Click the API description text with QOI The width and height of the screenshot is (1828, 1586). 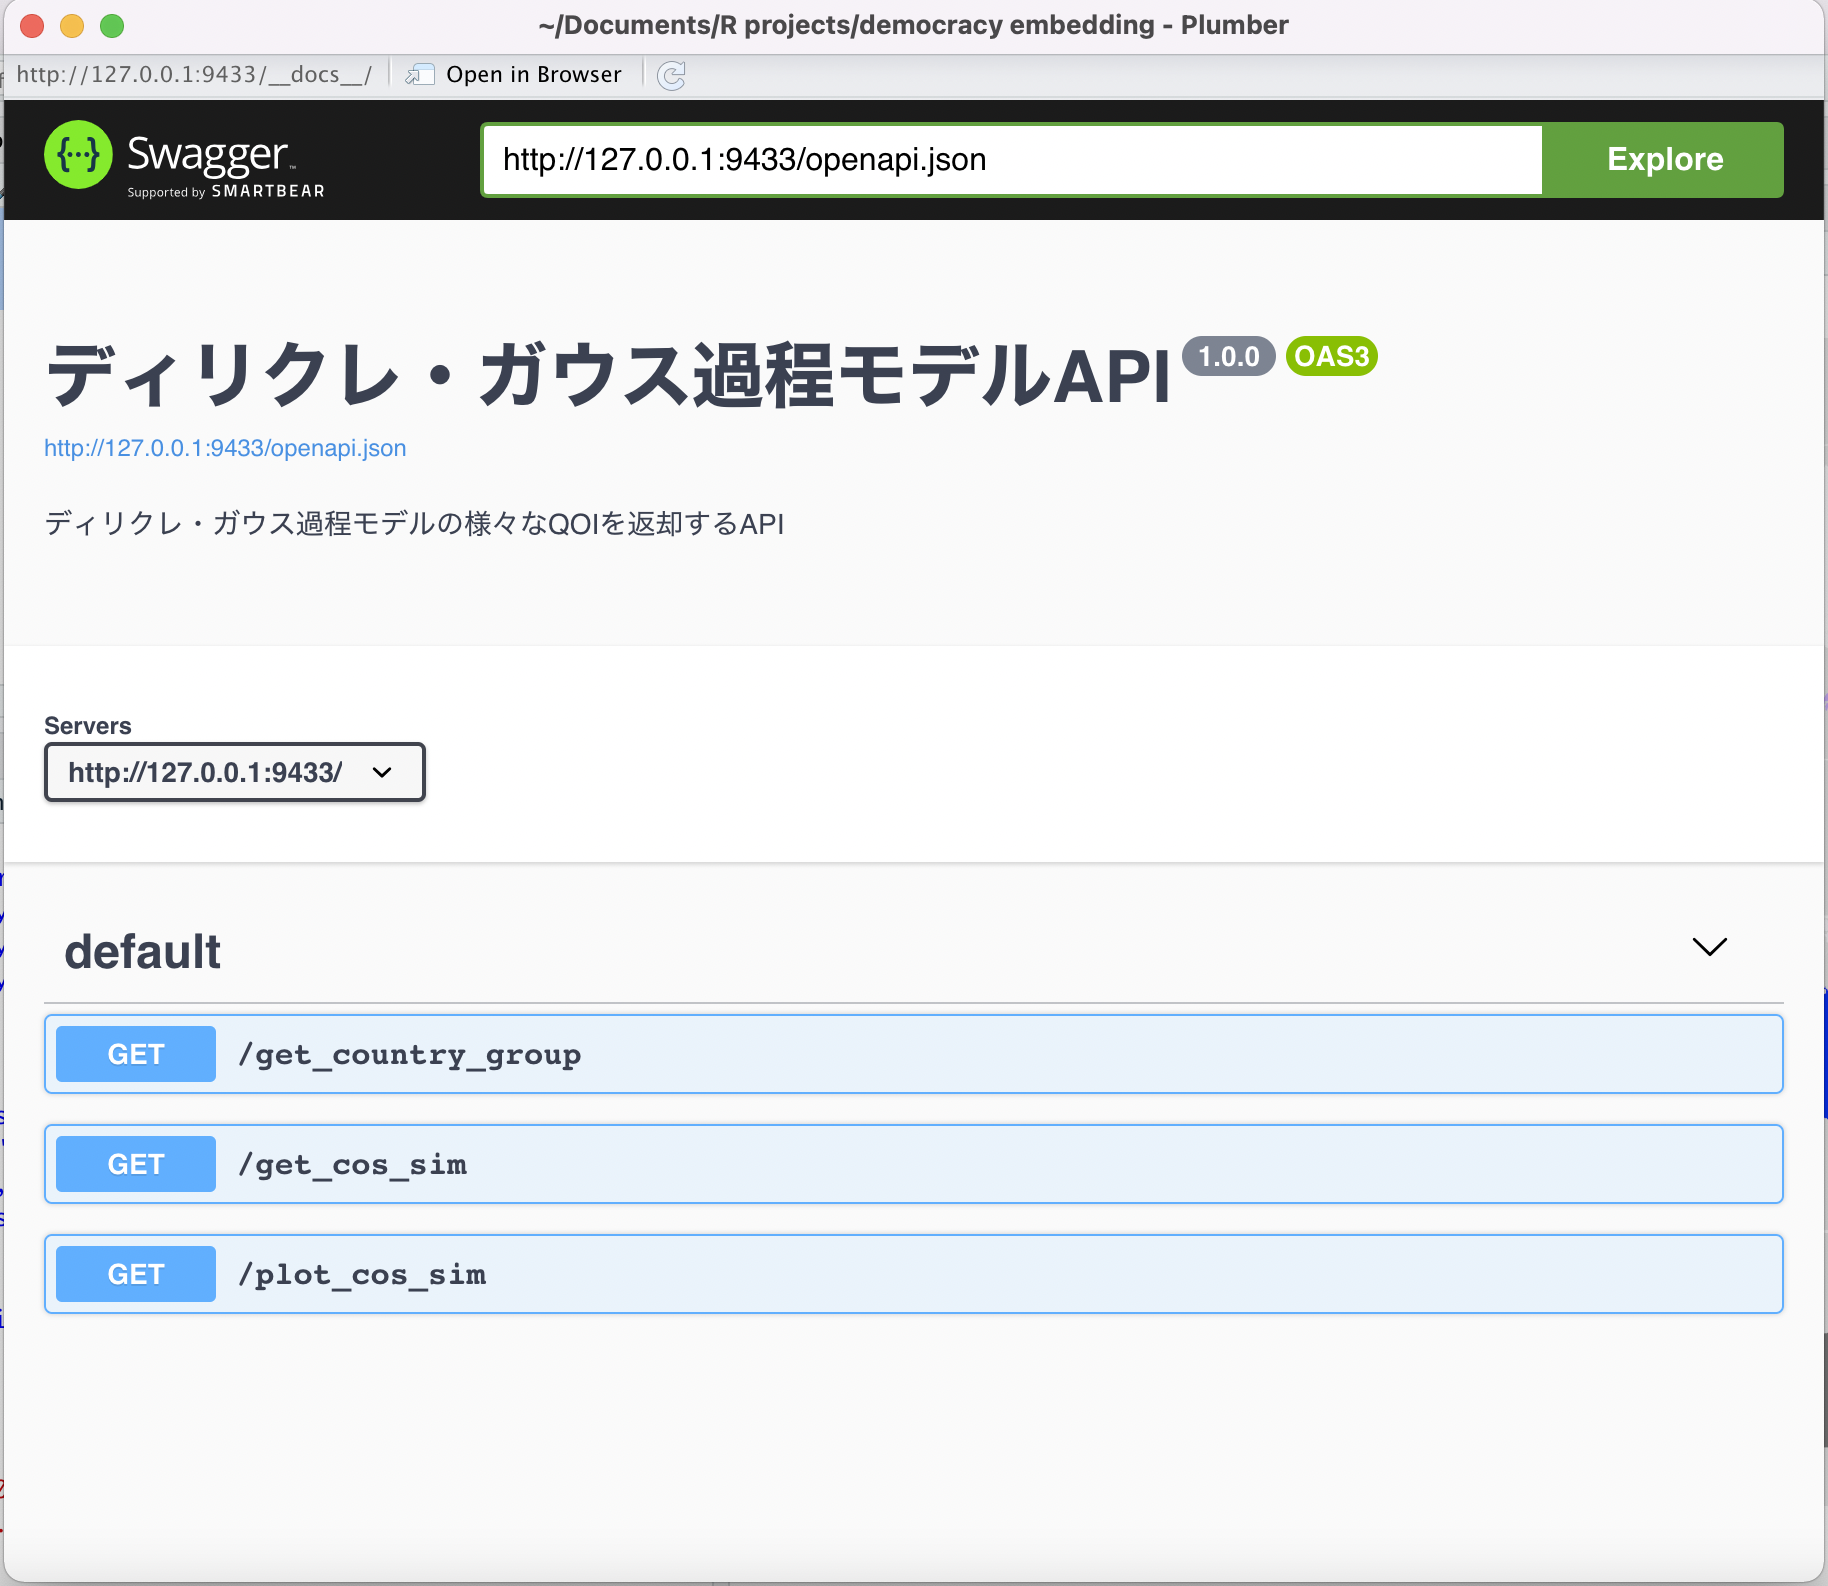(415, 523)
